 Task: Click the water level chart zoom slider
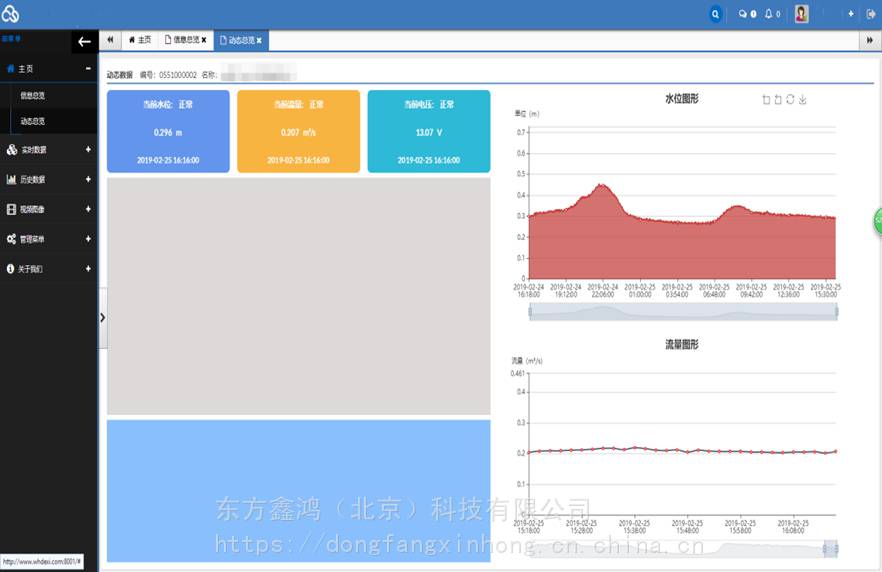[683, 312]
